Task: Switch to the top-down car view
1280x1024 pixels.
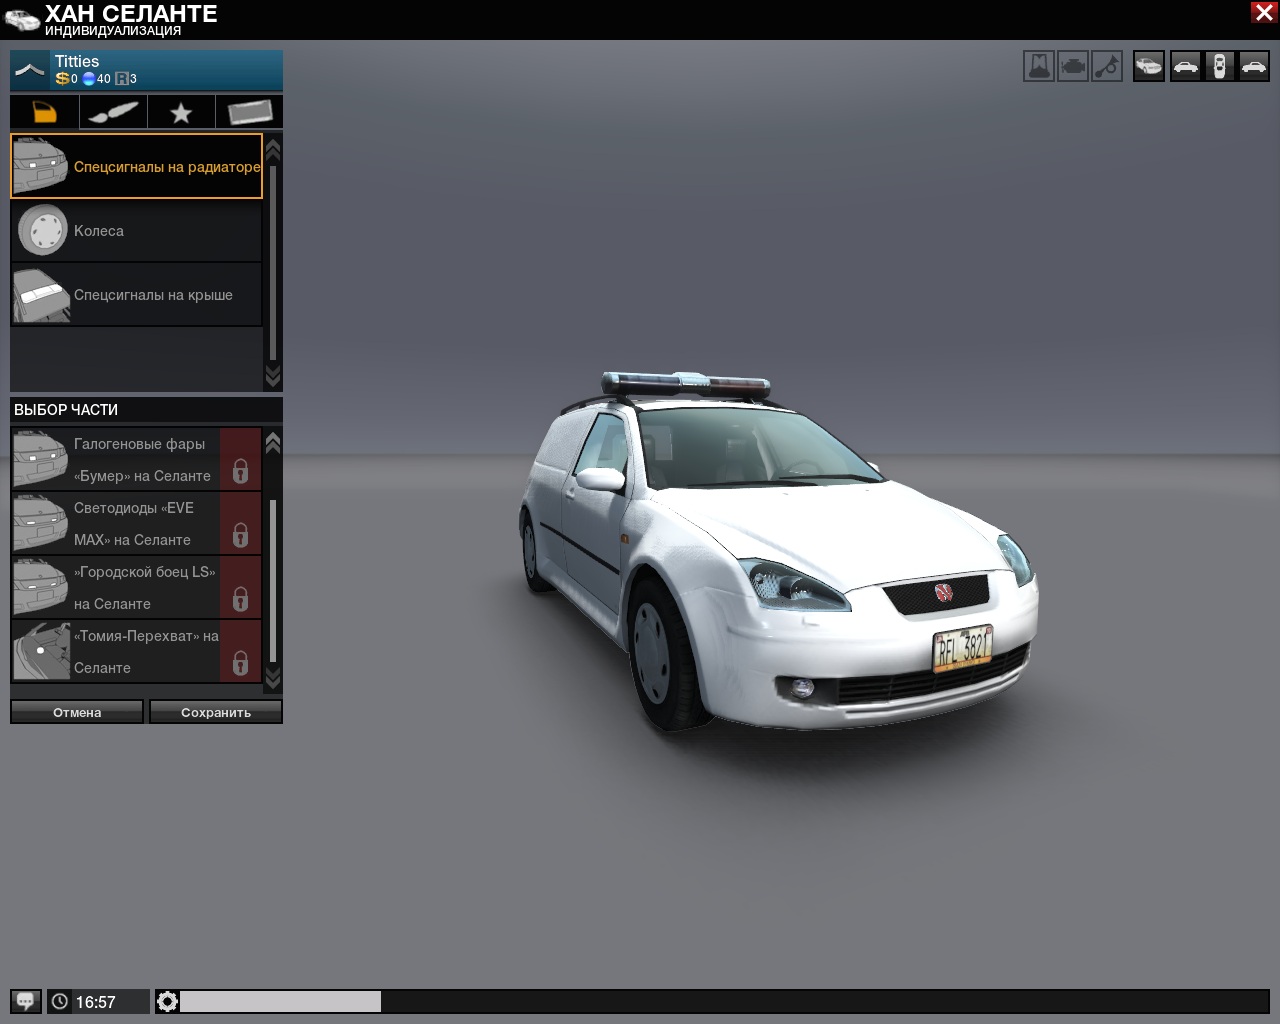Action: coord(1219,67)
